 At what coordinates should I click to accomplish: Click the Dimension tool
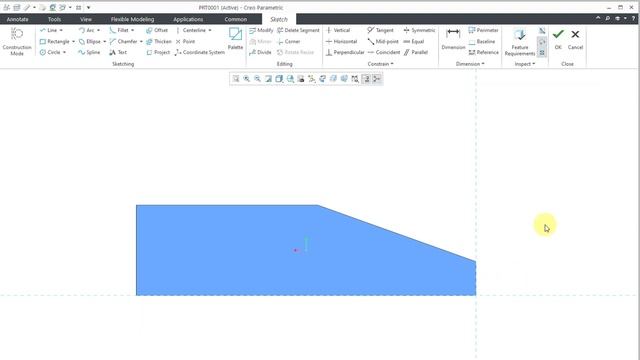(453, 39)
